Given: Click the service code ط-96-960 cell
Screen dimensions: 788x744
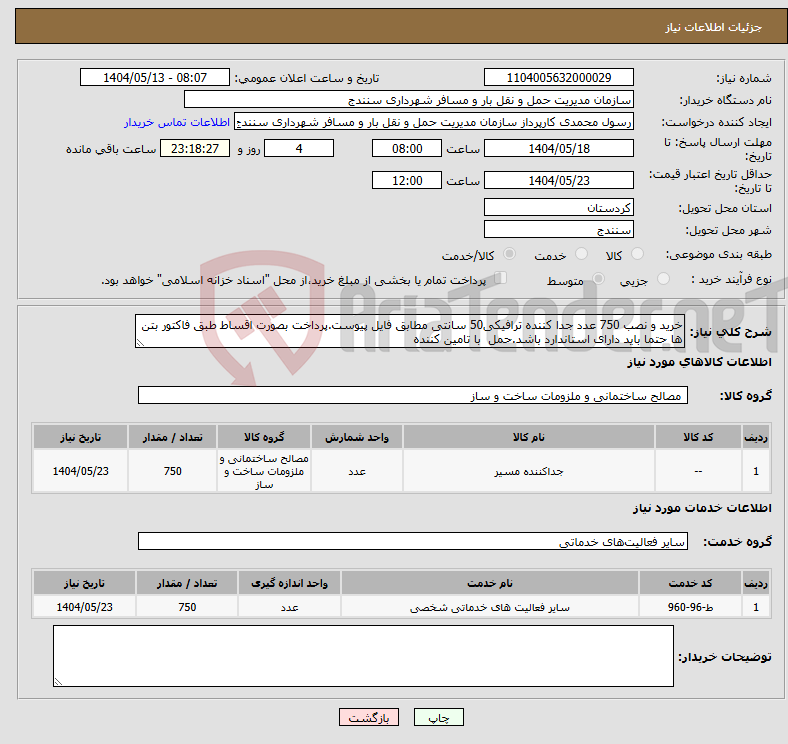Looking at the screenshot, I should pos(690,607).
